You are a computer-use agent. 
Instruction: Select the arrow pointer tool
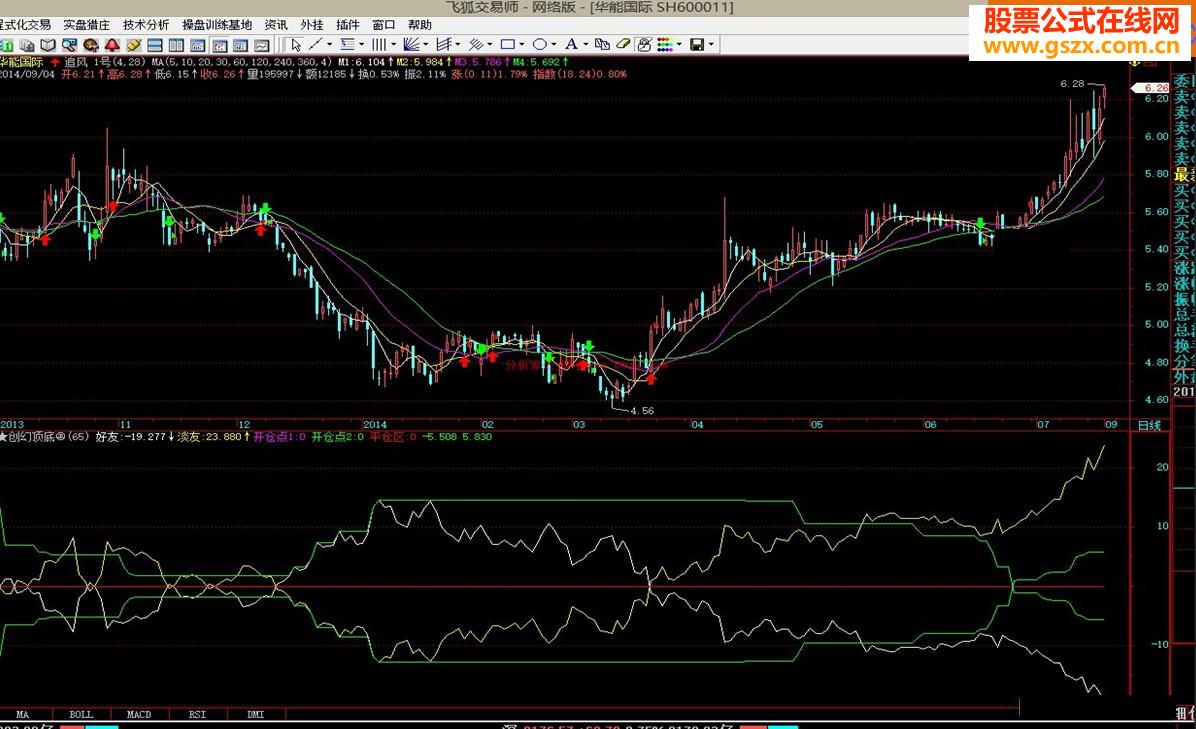click(x=296, y=45)
